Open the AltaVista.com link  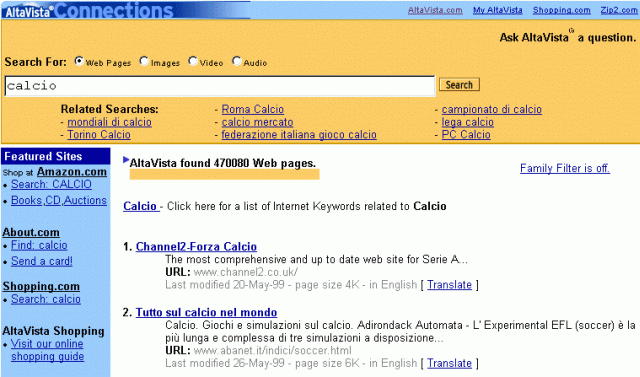point(435,10)
